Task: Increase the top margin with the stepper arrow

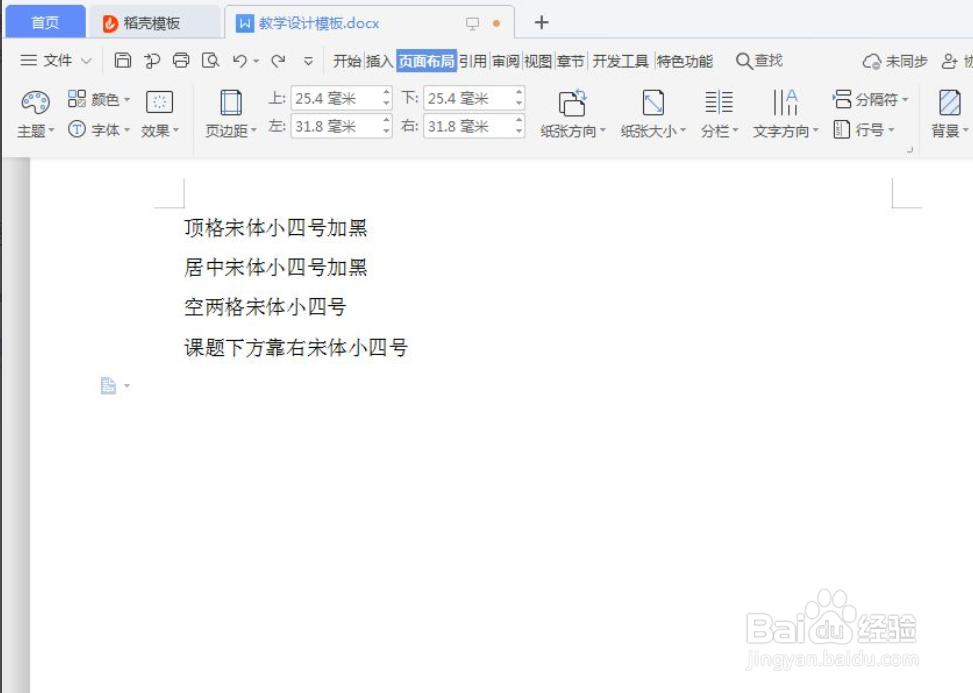Action: (388, 93)
